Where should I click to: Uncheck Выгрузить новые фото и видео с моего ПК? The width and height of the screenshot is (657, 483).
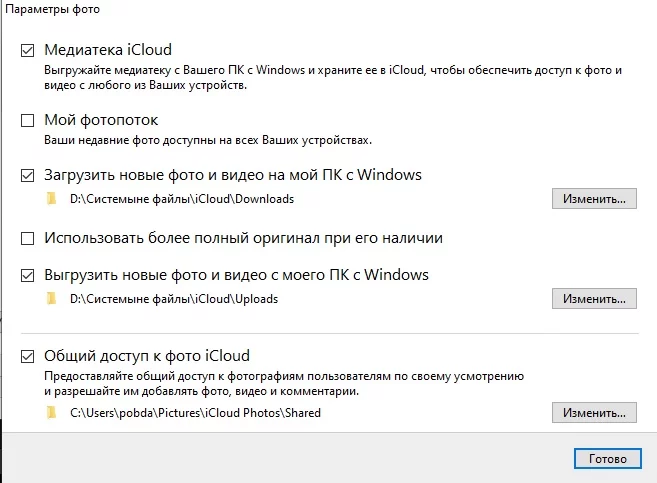pos(27,275)
